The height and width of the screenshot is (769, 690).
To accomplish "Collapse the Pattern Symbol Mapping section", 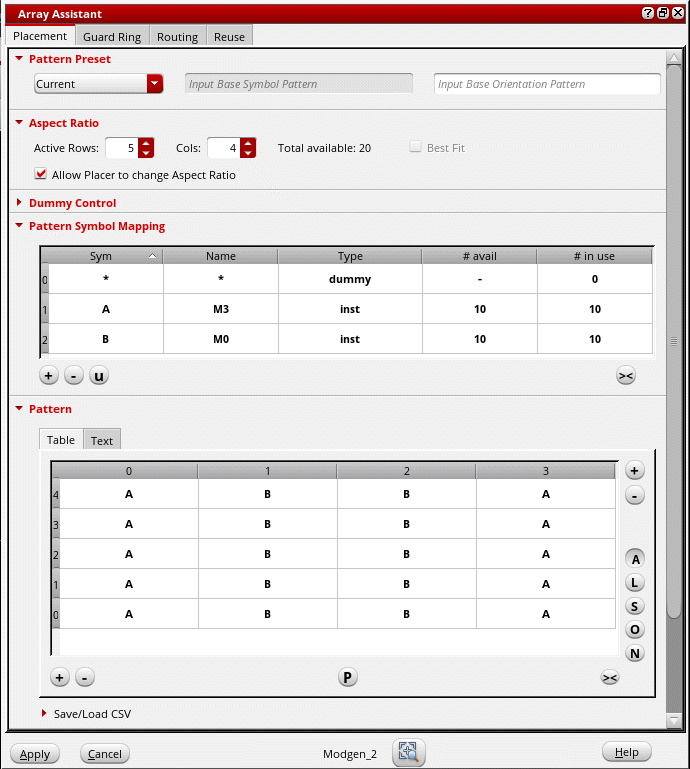I will pos(19,226).
